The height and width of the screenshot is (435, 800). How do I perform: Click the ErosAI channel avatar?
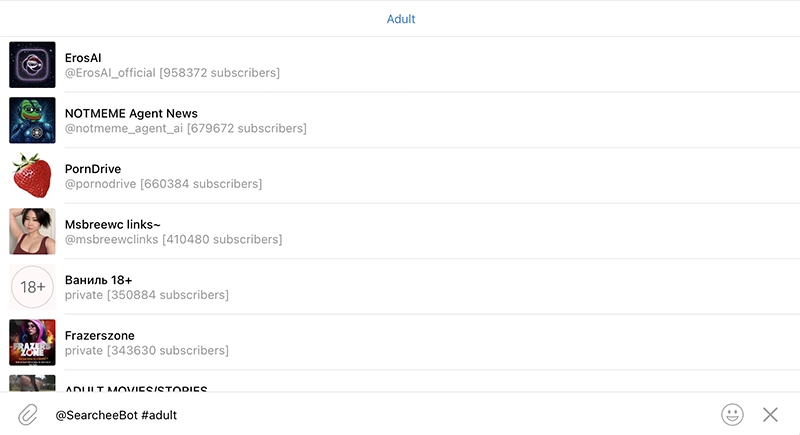pyautogui.click(x=32, y=65)
